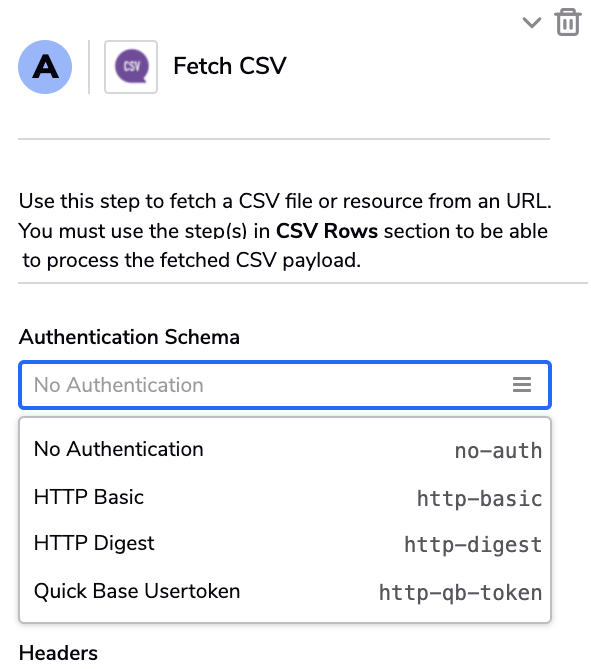This screenshot has height=669, width=591.
Task: Select No Authentication option
Action: tap(285, 449)
